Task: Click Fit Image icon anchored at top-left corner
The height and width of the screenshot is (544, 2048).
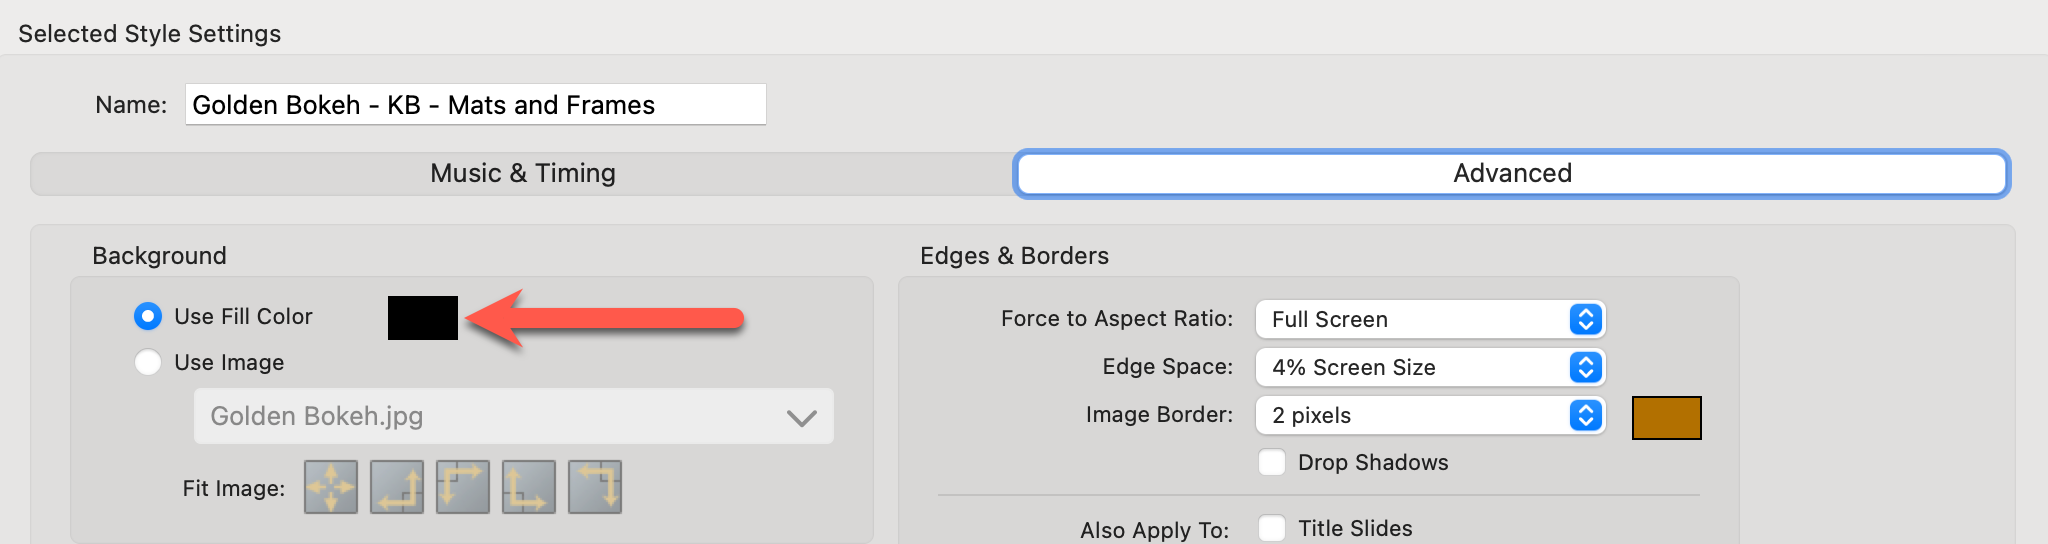Action: coord(463,487)
